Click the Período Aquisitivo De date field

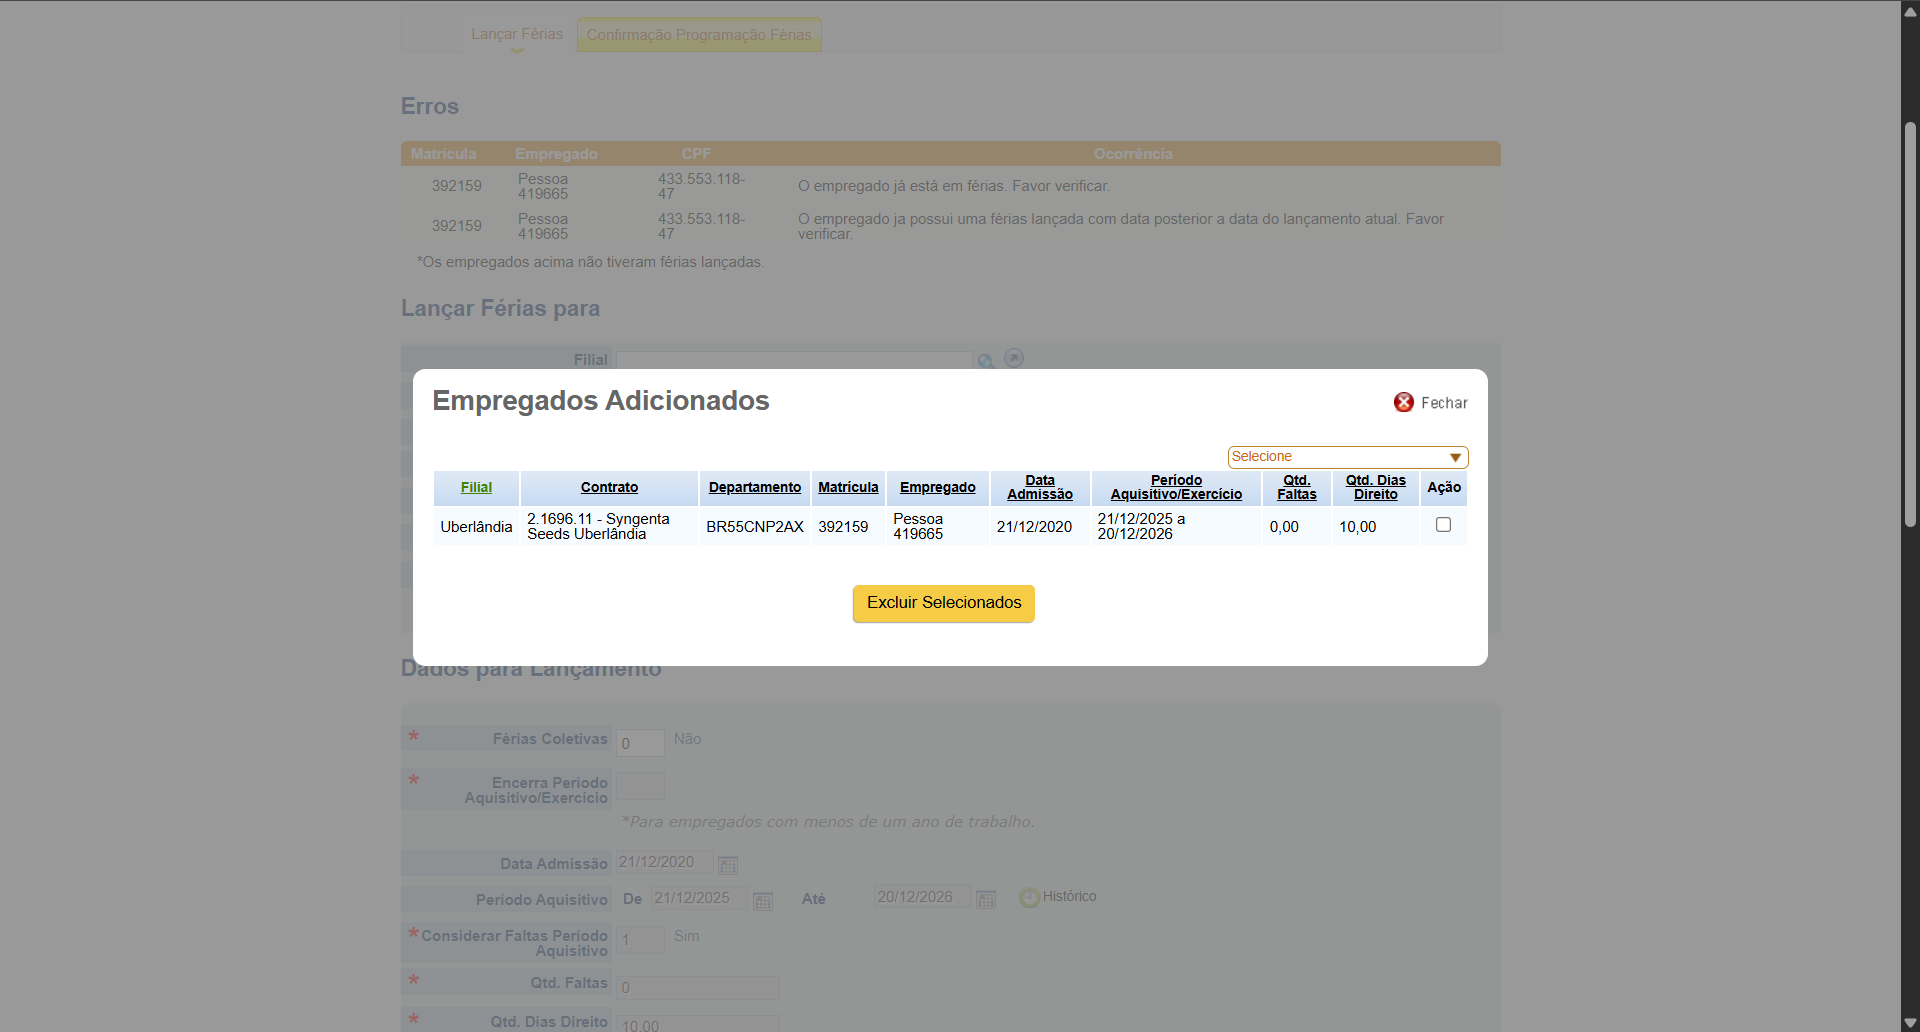700,898
